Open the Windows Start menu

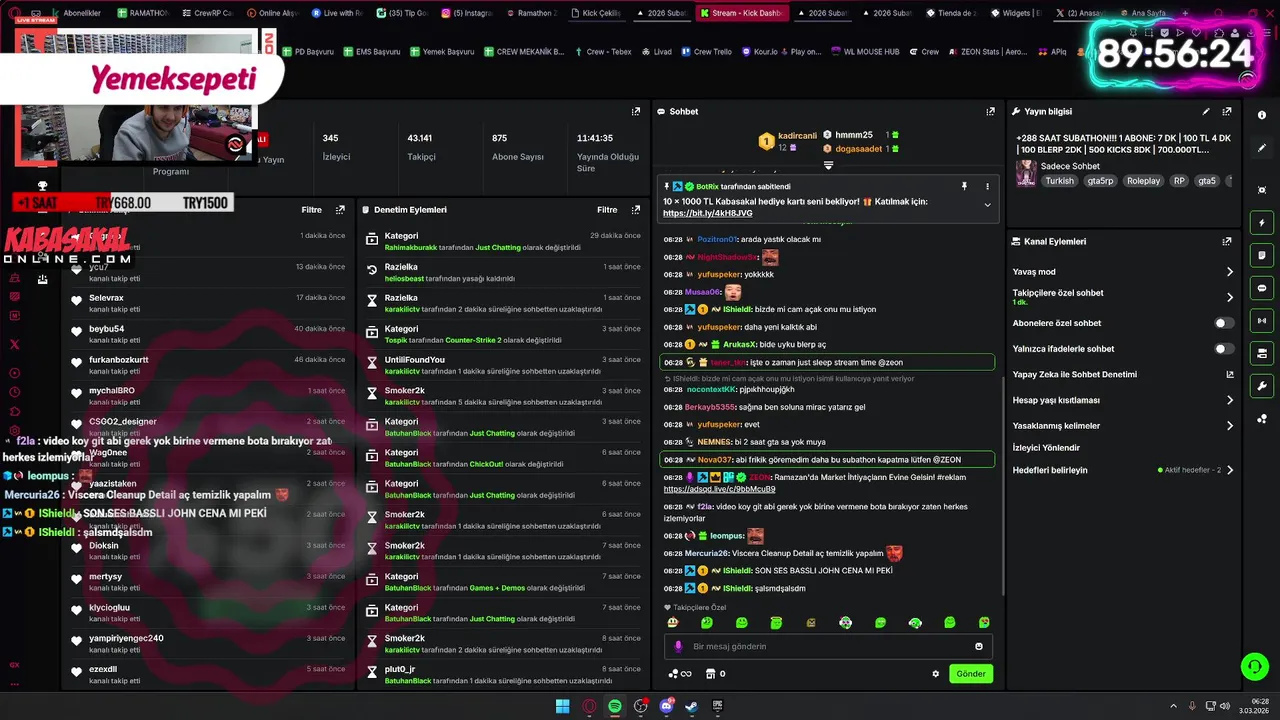point(563,706)
